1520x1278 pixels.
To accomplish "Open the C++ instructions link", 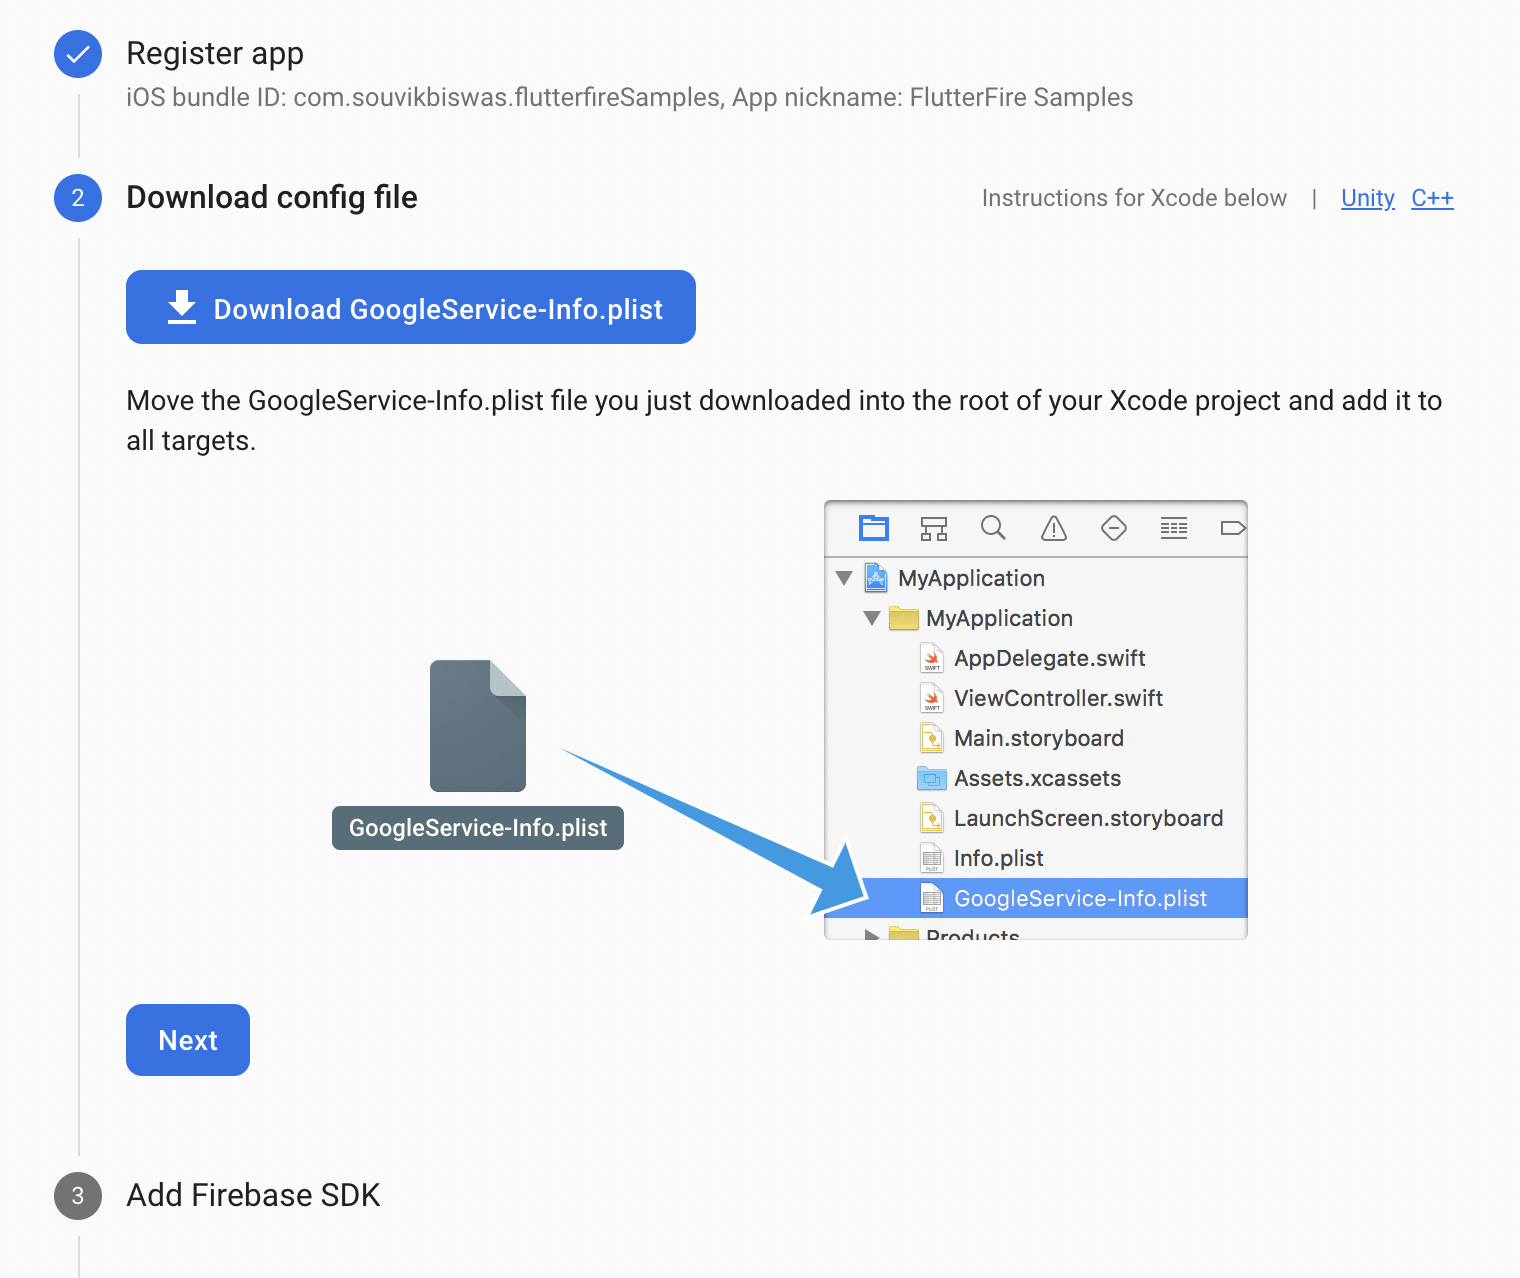I will point(1432,198).
